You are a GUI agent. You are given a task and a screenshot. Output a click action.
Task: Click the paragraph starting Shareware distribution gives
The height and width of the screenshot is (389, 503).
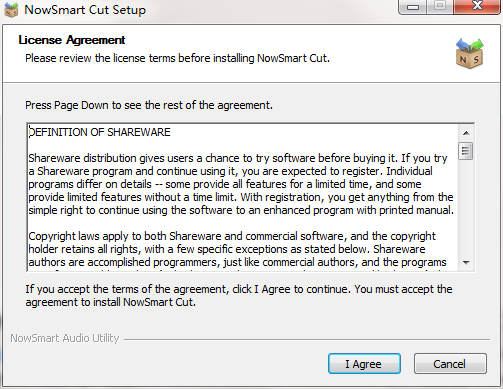(x=241, y=184)
